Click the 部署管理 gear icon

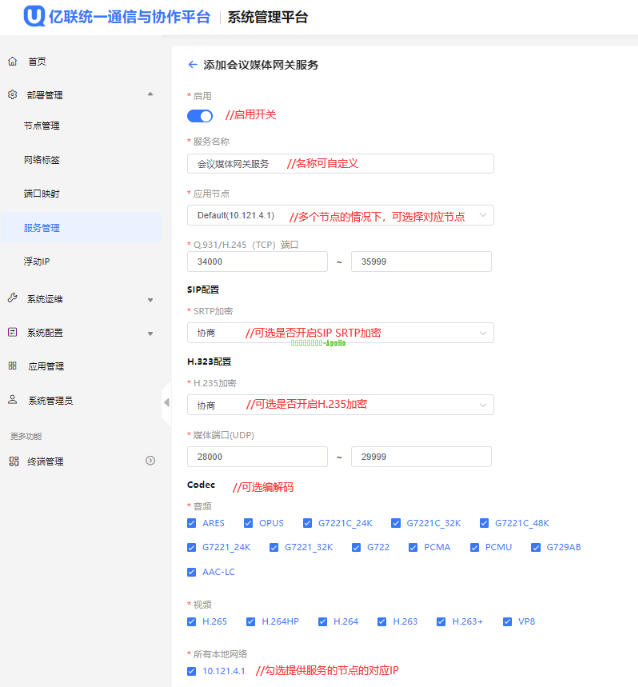[x=13, y=95]
